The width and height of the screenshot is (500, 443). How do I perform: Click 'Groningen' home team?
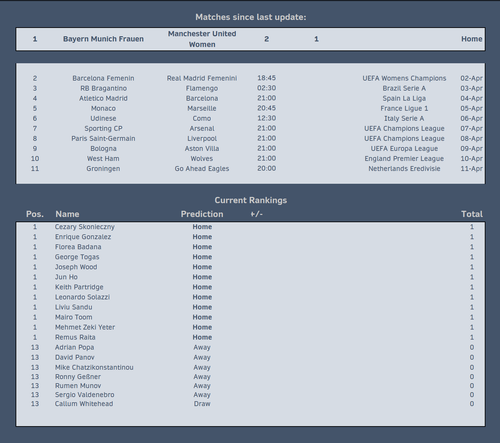coord(103,168)
